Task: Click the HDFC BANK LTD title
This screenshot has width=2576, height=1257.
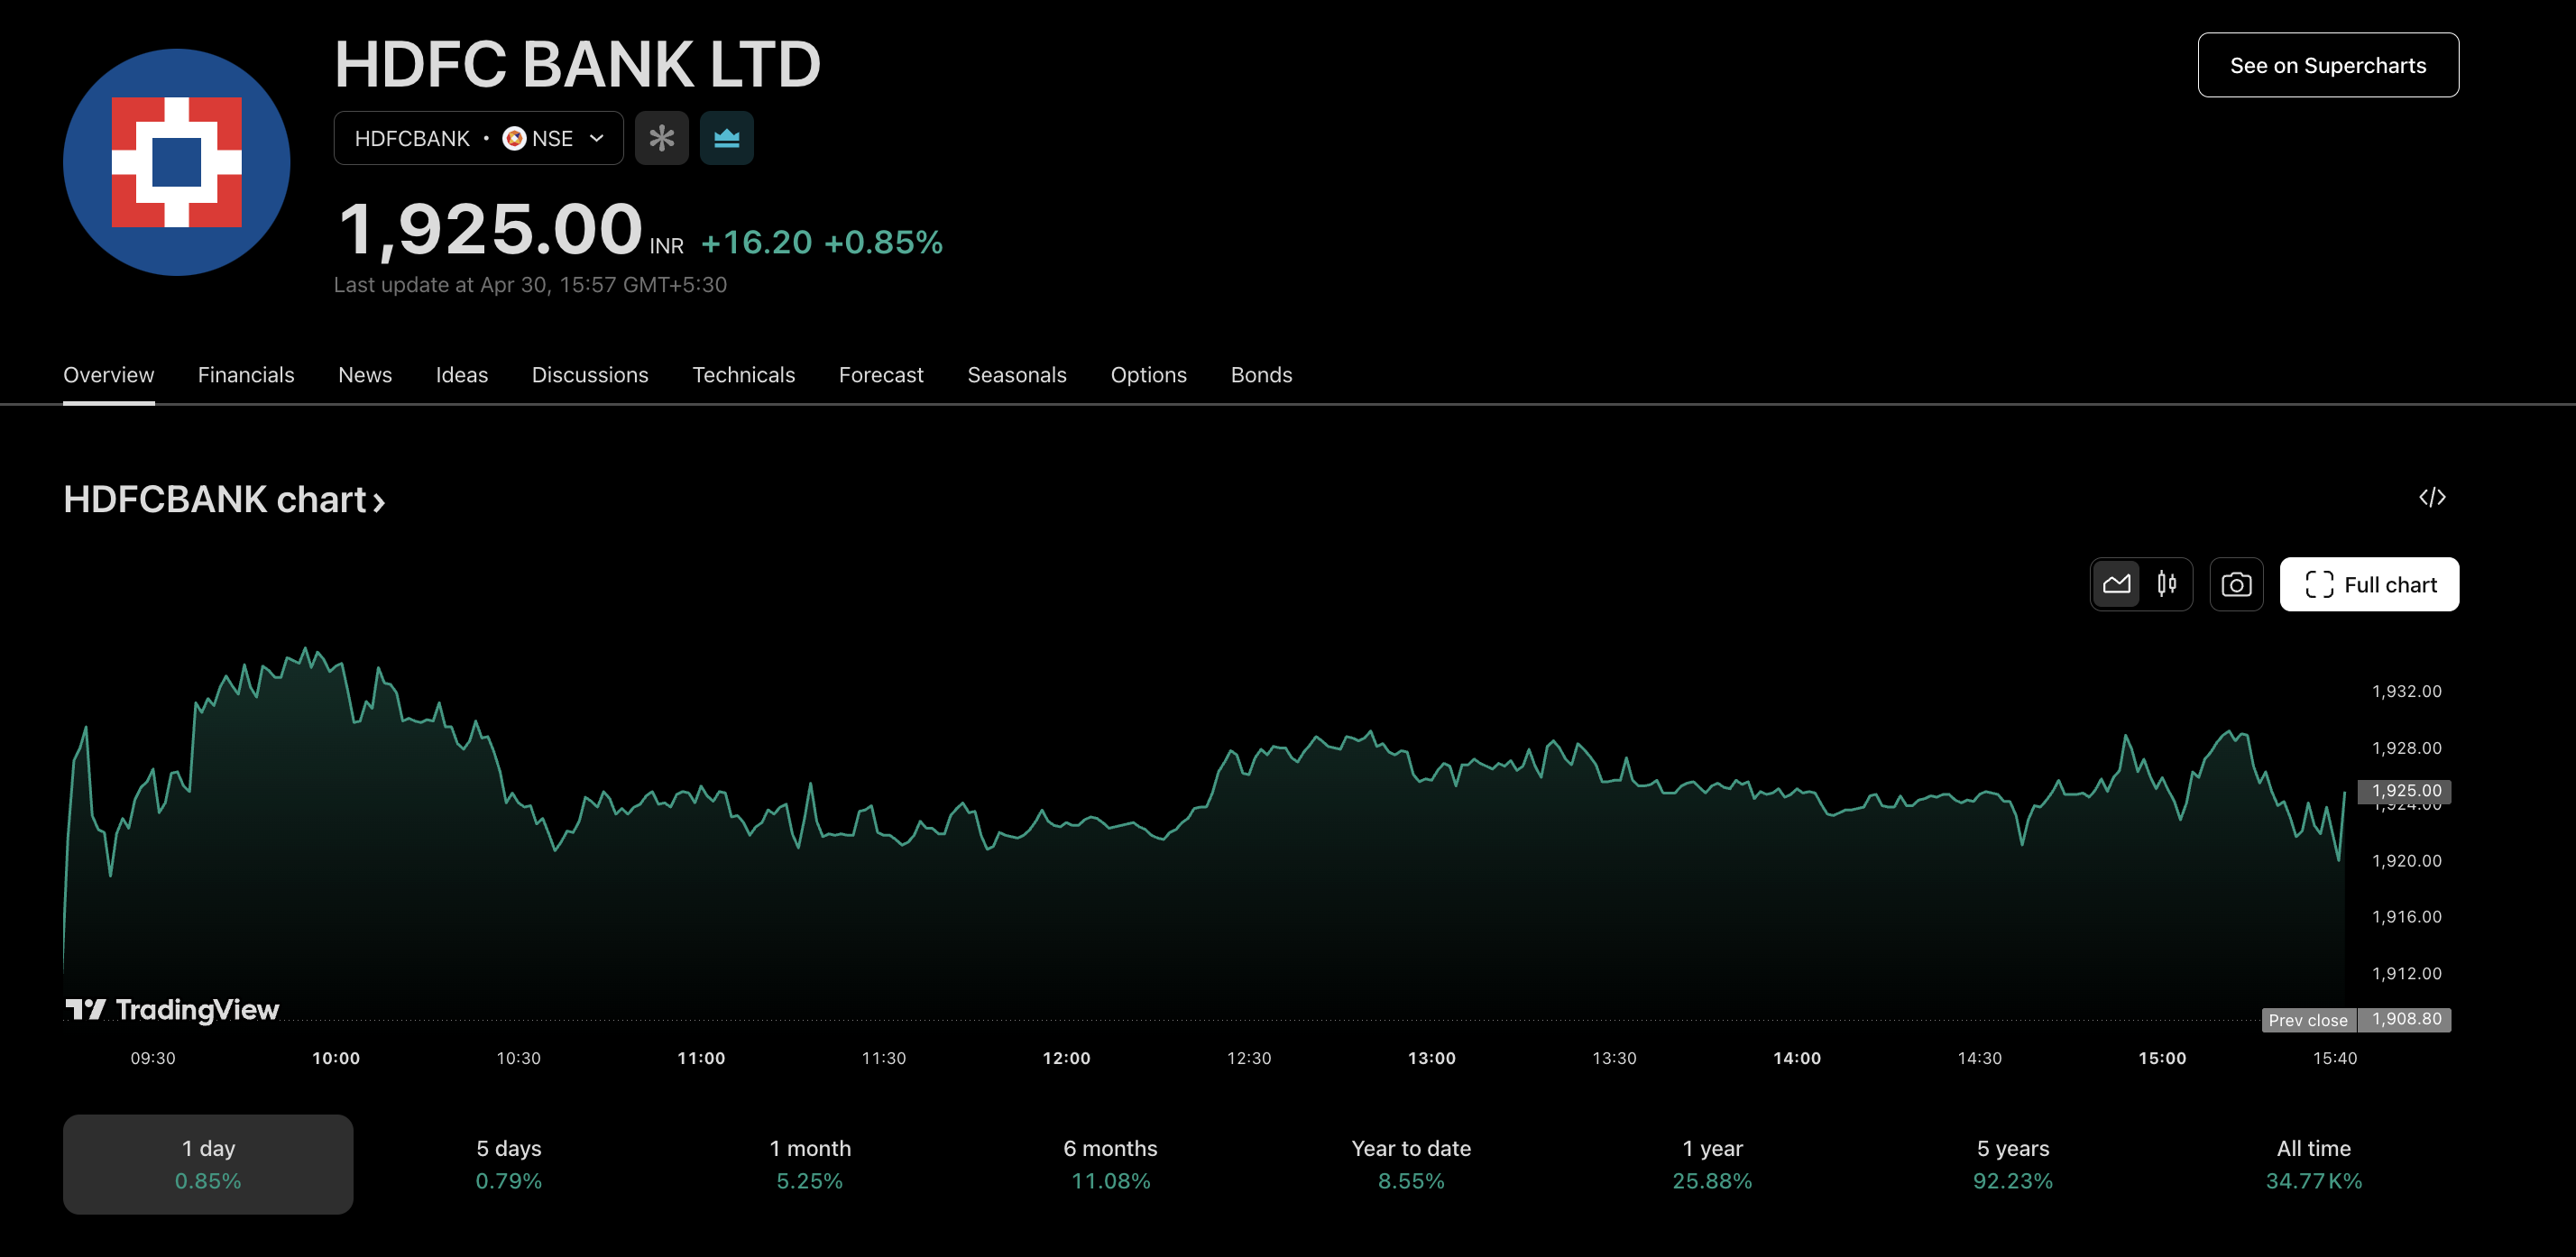Action: click(x=578, y=64)
